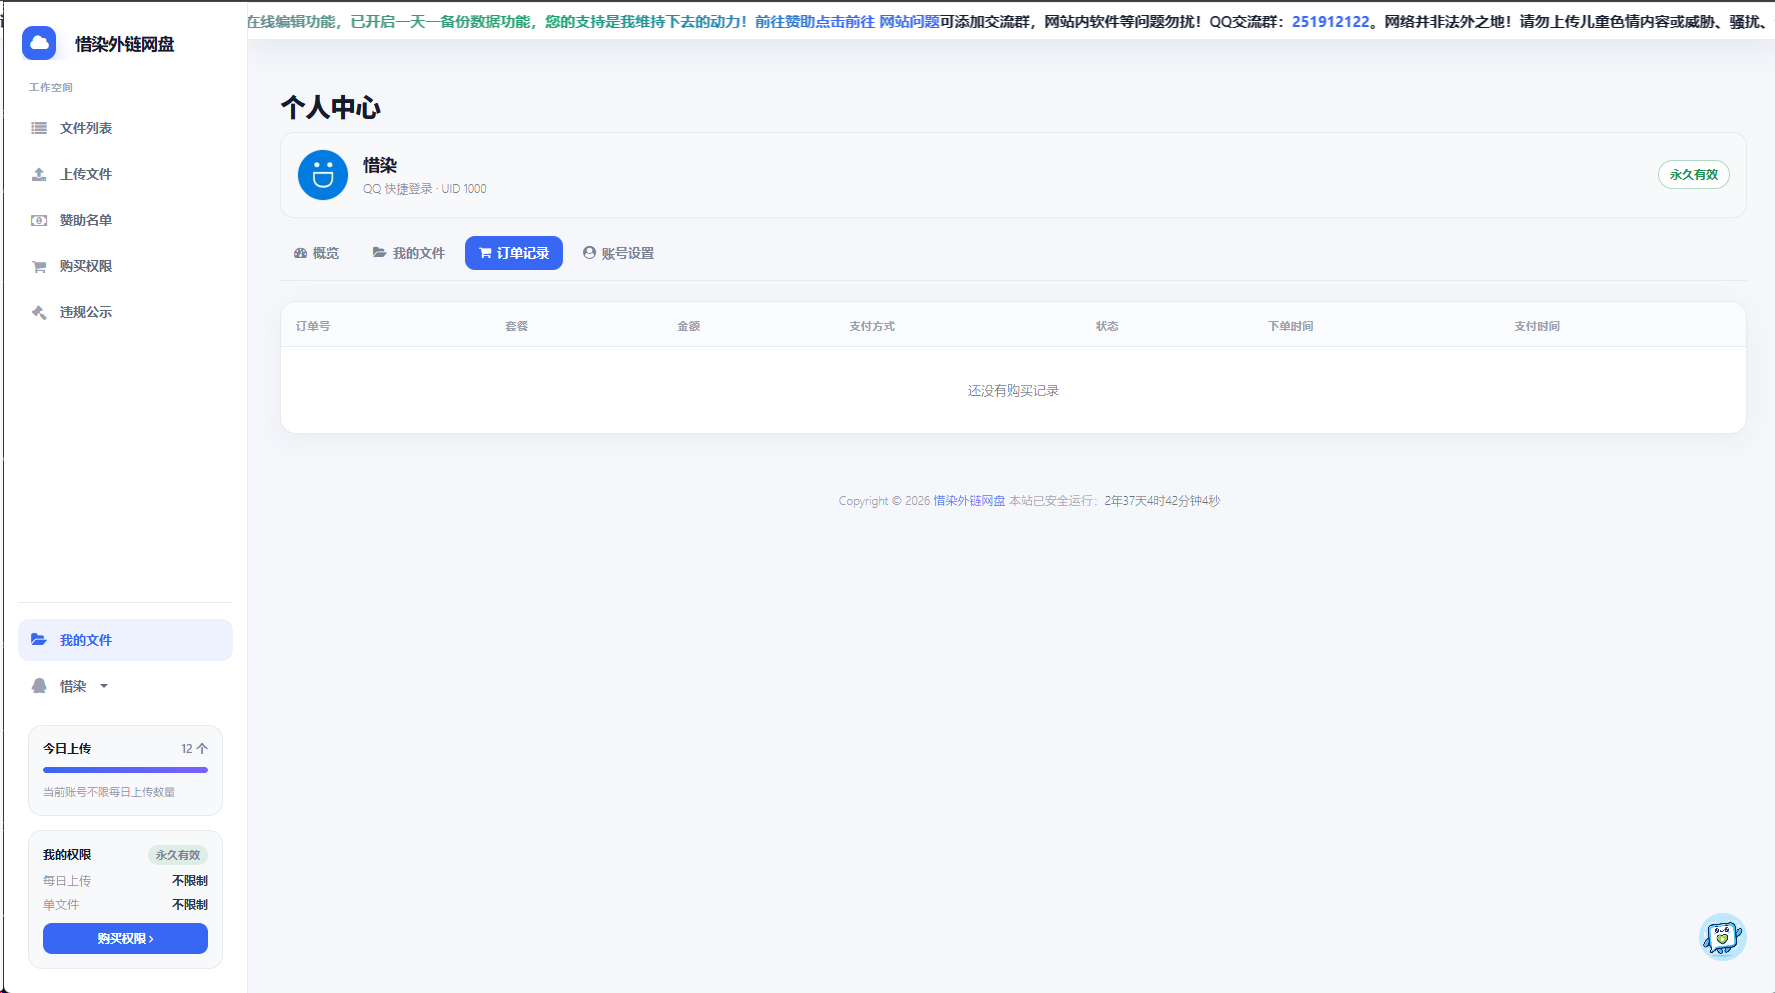Click the 金额 column header
Screen dimensions: 1775x993
pos(688,326)
